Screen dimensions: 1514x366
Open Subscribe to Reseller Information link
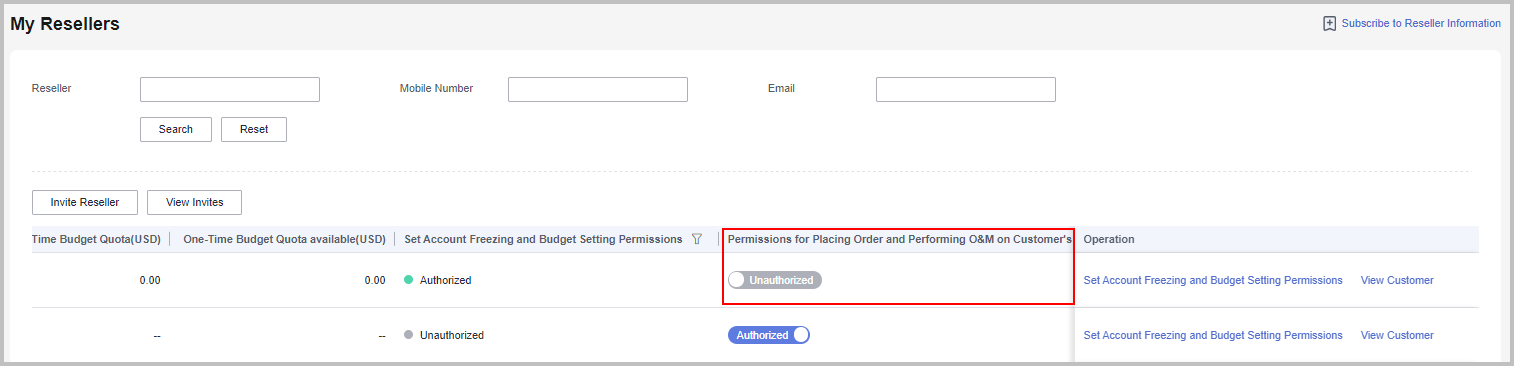tap(1421, 23)
